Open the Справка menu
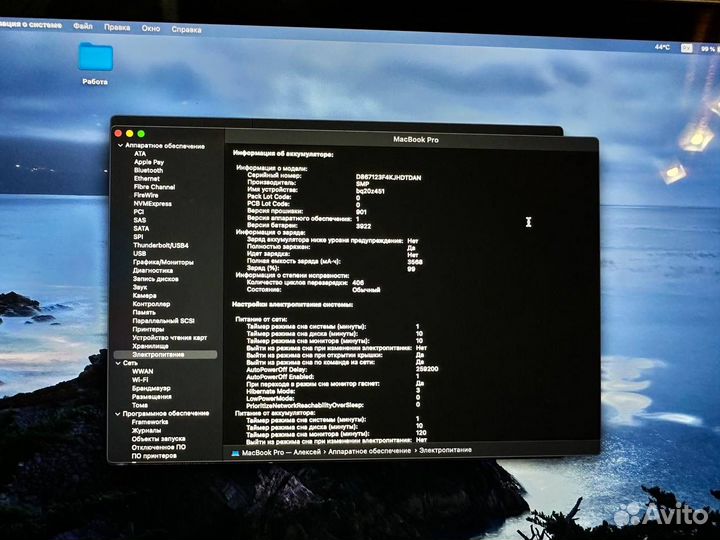The image size is (720, 540). [x=186, y=29]
